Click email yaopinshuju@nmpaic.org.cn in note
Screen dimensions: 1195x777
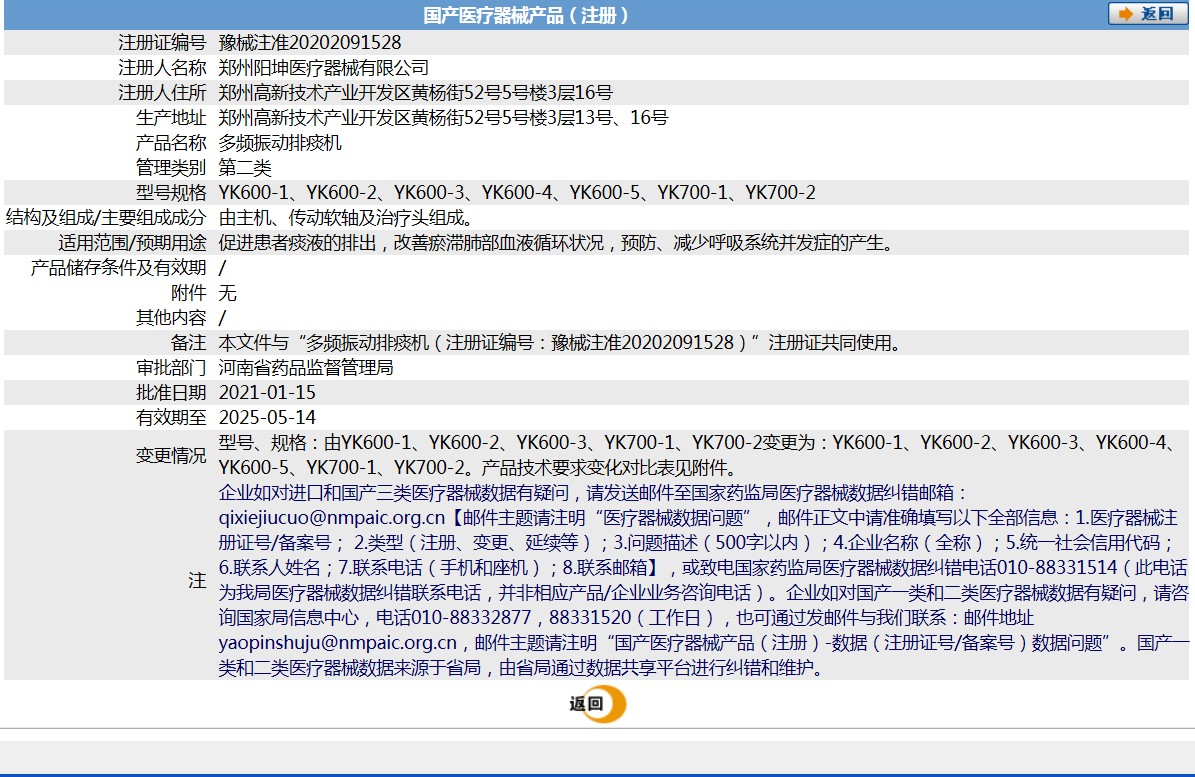(x=338, y=643)
